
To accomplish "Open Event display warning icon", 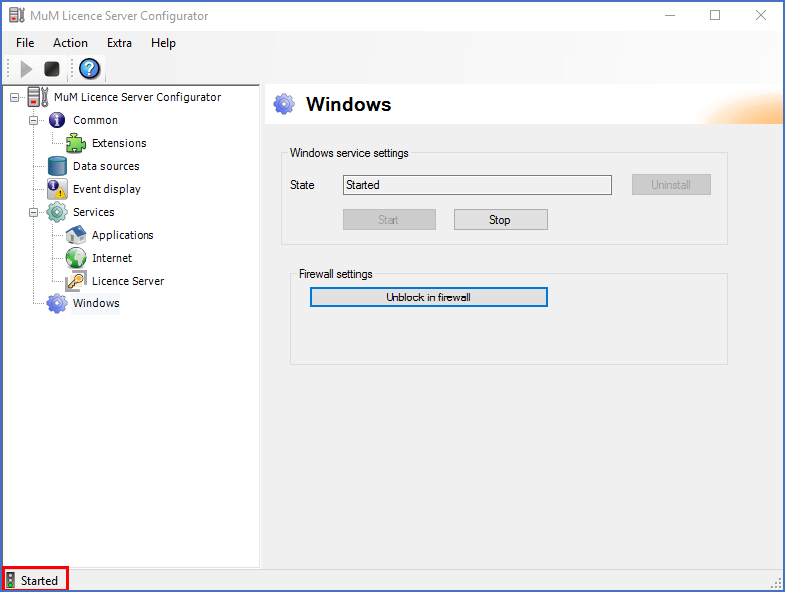I will pos(57,189).
